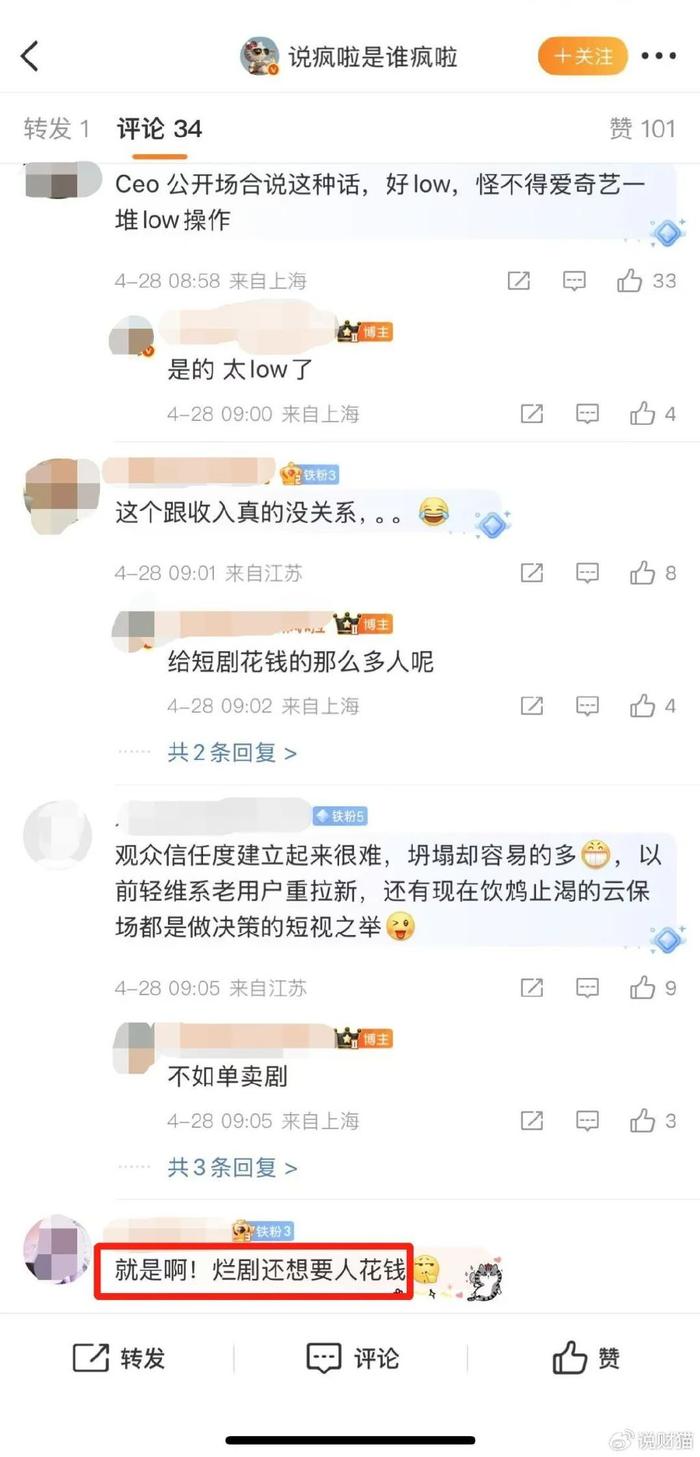Reply to the 4-28 09:01 comment from 江苏
700x1457 pixels.
587,573
